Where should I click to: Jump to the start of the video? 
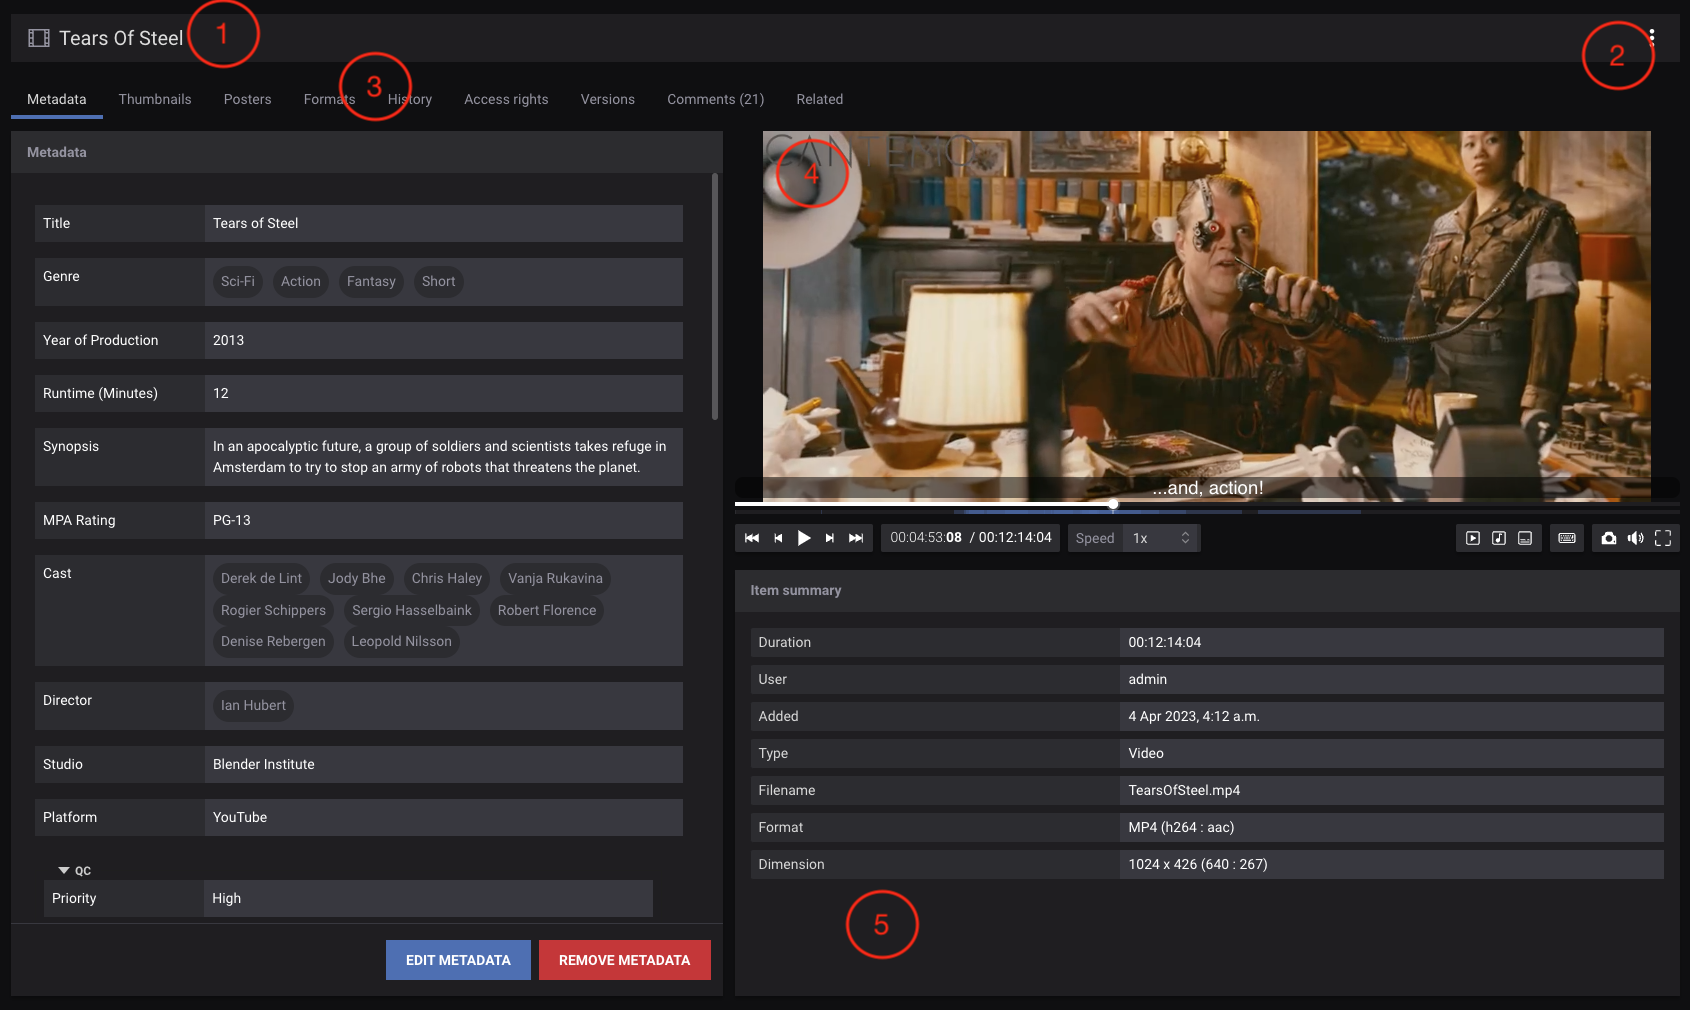pyautogui.click(x=752, y=538)
